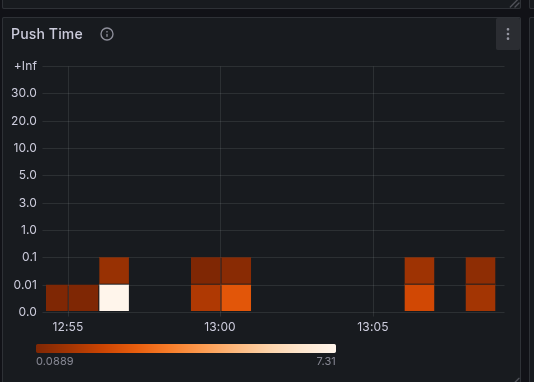Image resolution: width=534 pixels, height=382 pixels.
Task: Click the legend maximum value 7.31
Action: 326,361
